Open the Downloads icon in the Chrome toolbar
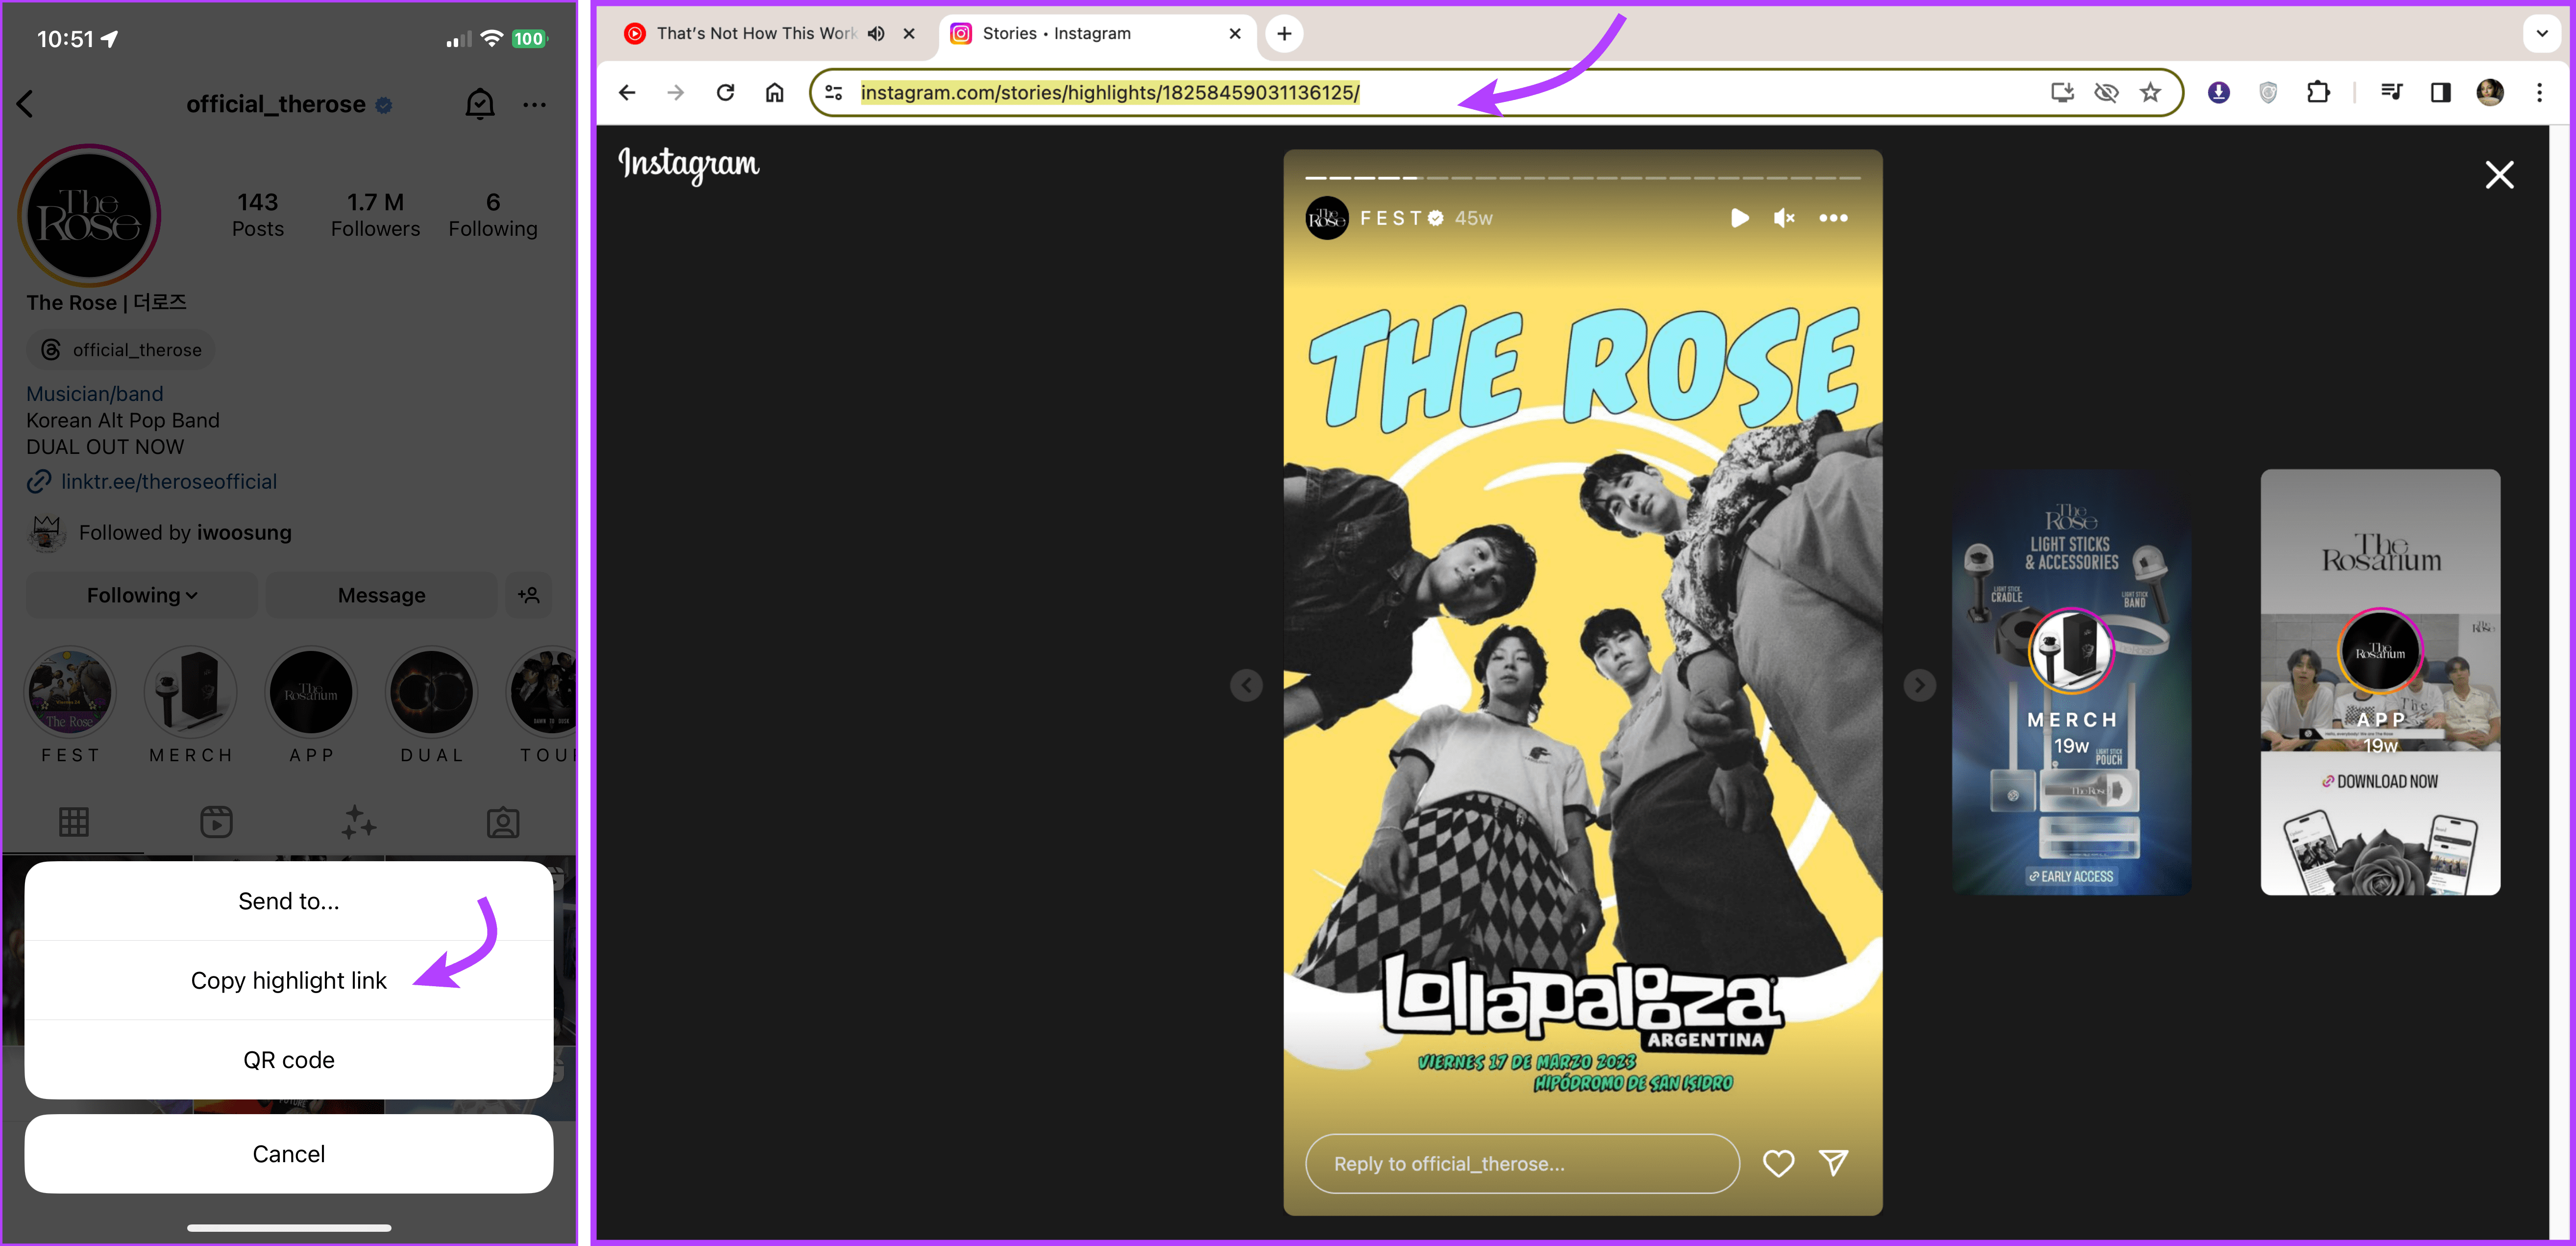The image size is (2576, 1246). pos(2218,92)
